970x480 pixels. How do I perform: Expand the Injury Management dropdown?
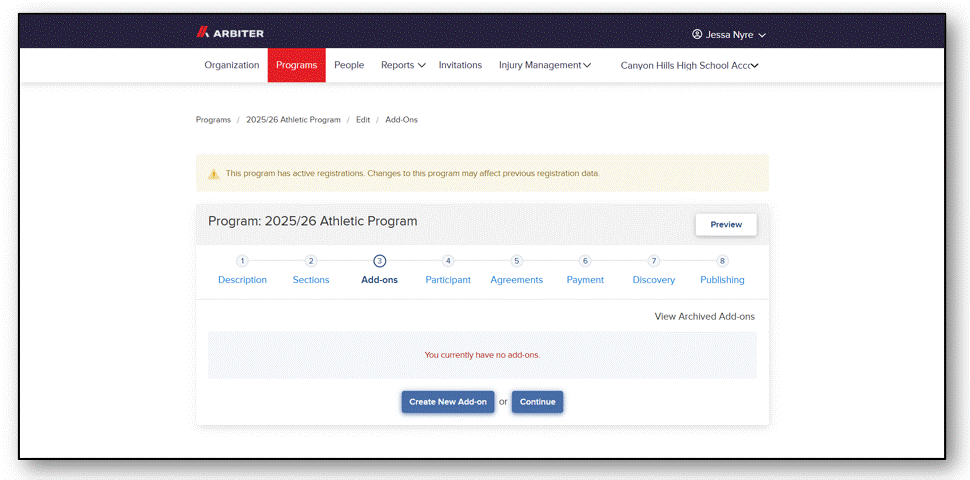[x=545, y=65]
